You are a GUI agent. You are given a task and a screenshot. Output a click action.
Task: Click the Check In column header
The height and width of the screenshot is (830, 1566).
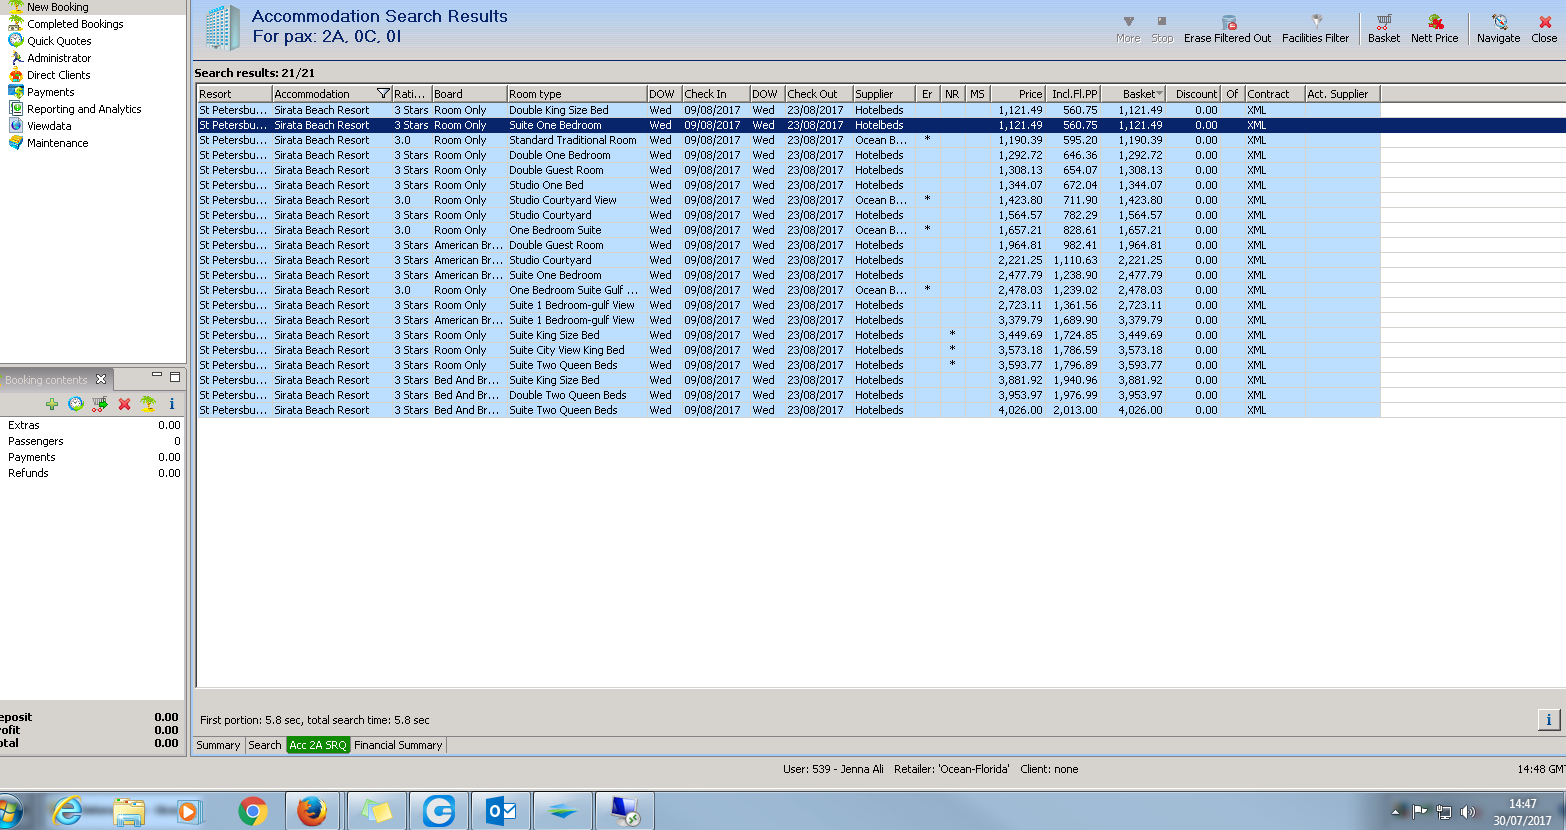(716, 94)
